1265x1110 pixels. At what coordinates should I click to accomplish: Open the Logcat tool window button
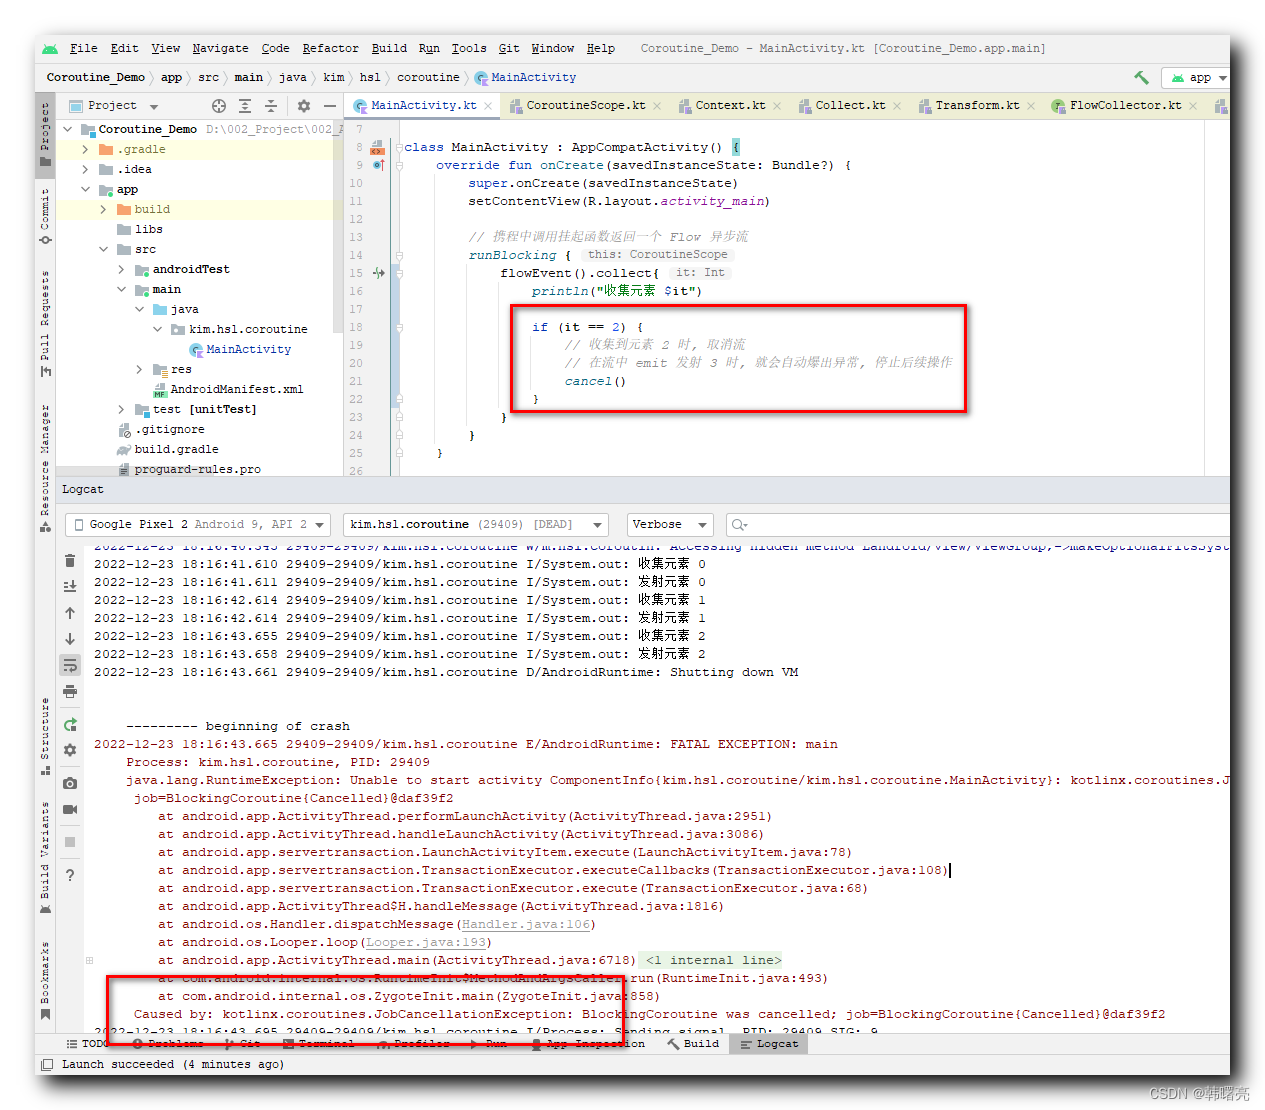tap(768, 1044)
